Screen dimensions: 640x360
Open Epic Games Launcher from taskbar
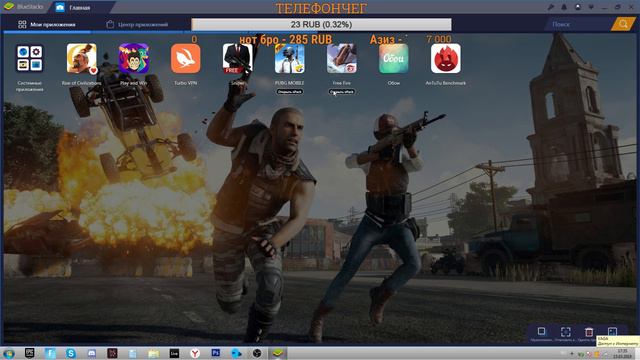30,353
